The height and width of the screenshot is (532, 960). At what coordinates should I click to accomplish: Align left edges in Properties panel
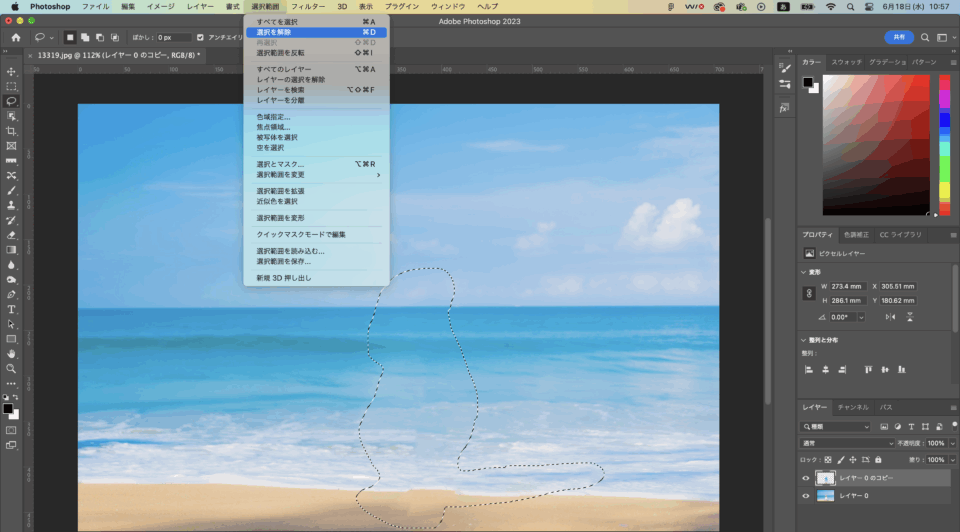809,370
